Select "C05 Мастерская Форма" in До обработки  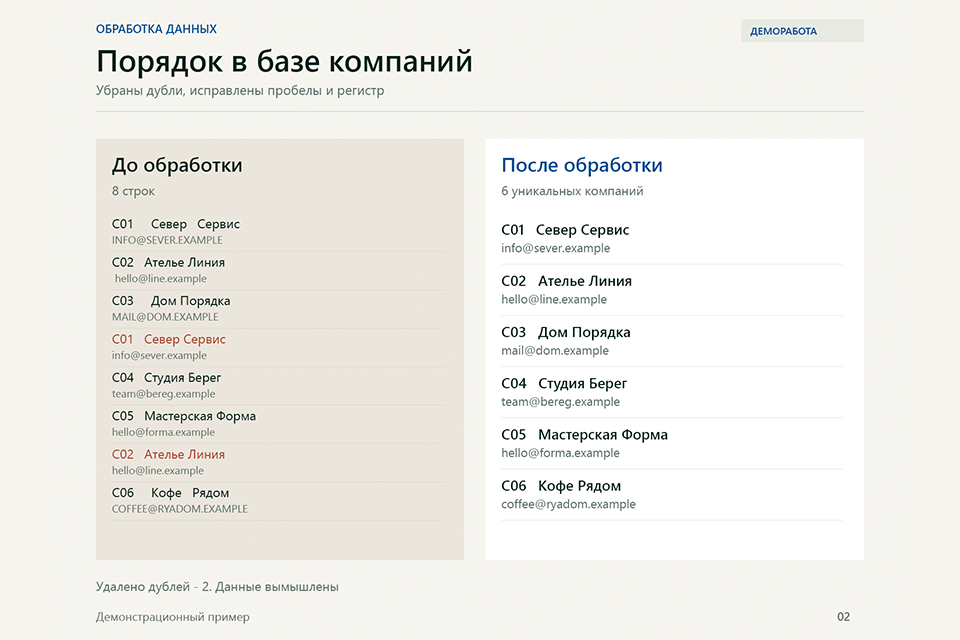click(x=184, y=416)
